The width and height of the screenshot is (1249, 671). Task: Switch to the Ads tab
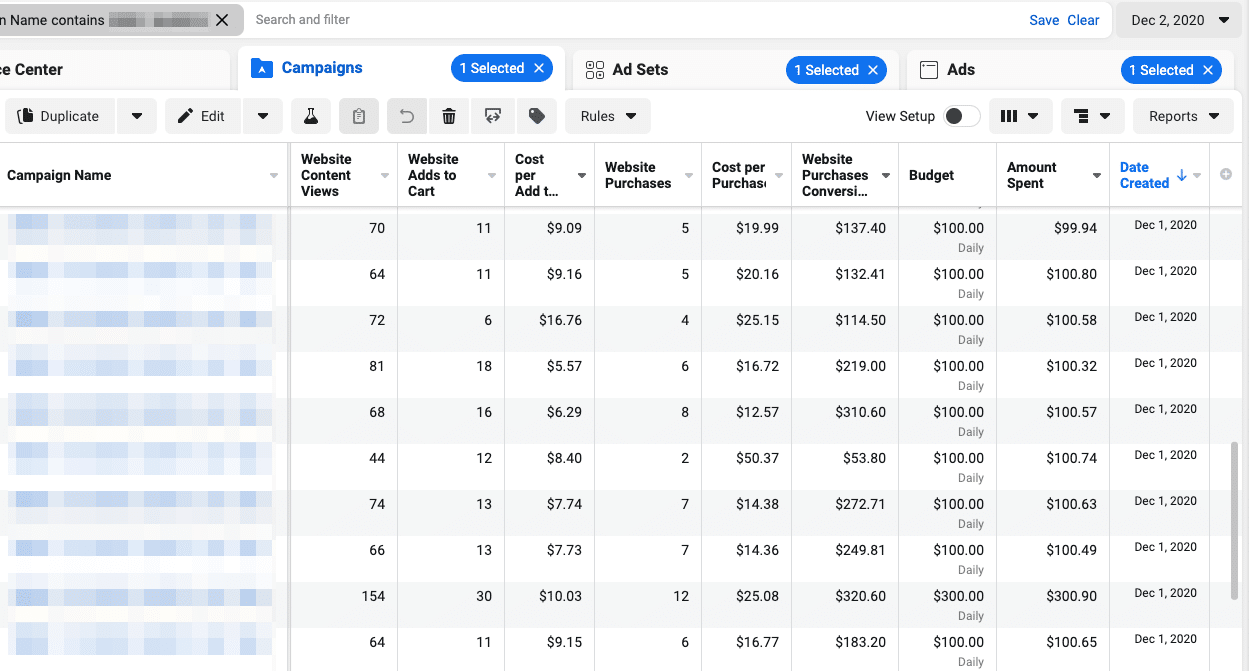coord(960,70)
